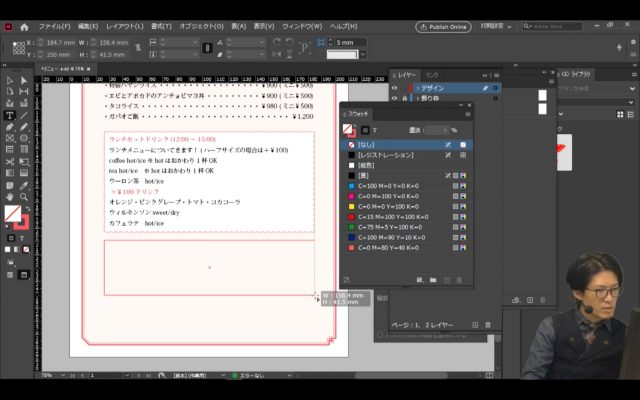Click the CC ライブラリ panel tab
Image resolution: width=640 pixels, height=400 pixels.
576,74
